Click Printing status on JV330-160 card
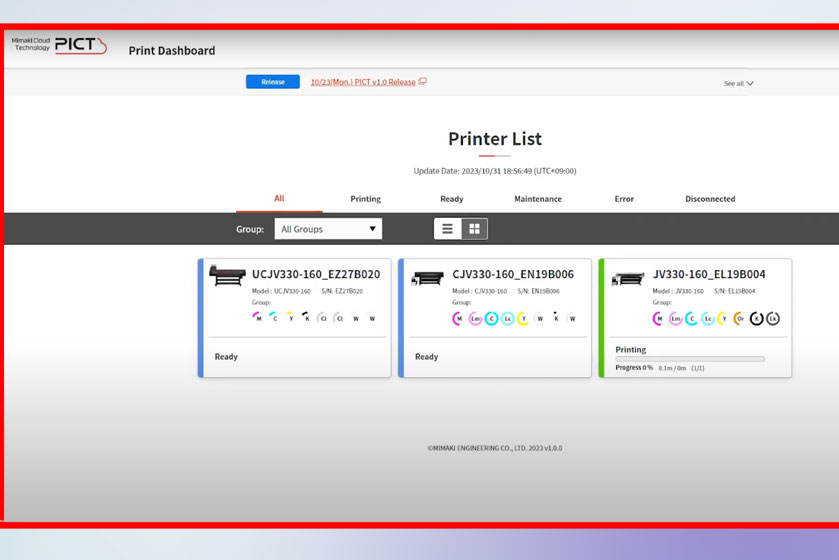 point(631,349)
